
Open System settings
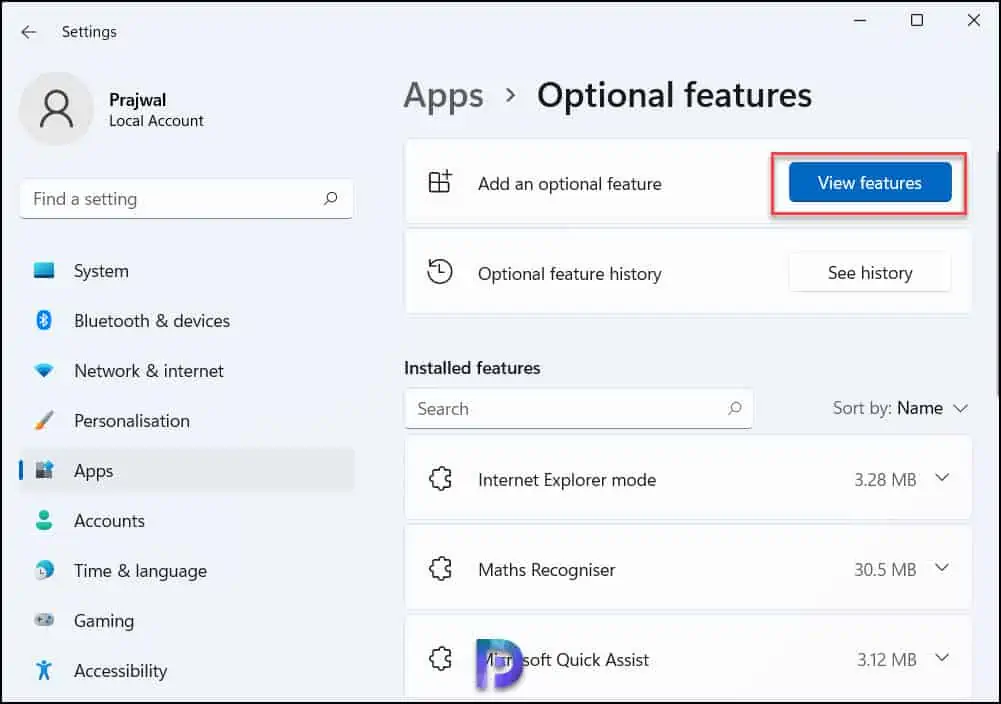[186, 271]
